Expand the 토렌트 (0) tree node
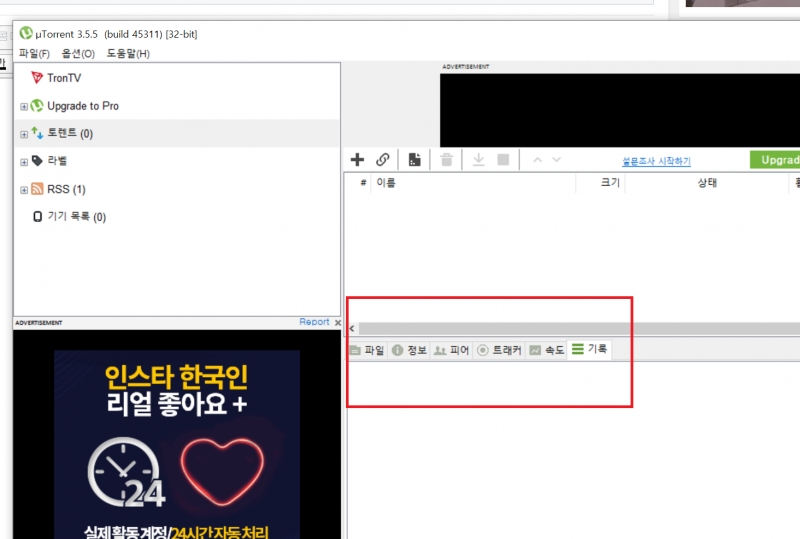This screenshot has width=800, height=539. 24,134
